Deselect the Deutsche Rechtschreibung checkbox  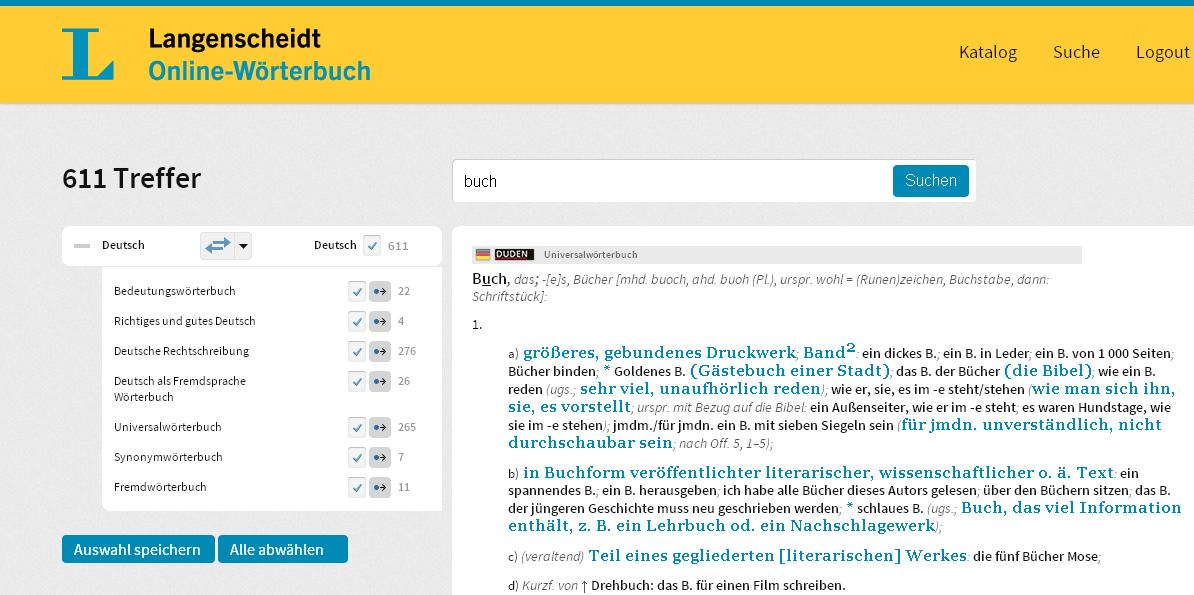pos(357,351)
